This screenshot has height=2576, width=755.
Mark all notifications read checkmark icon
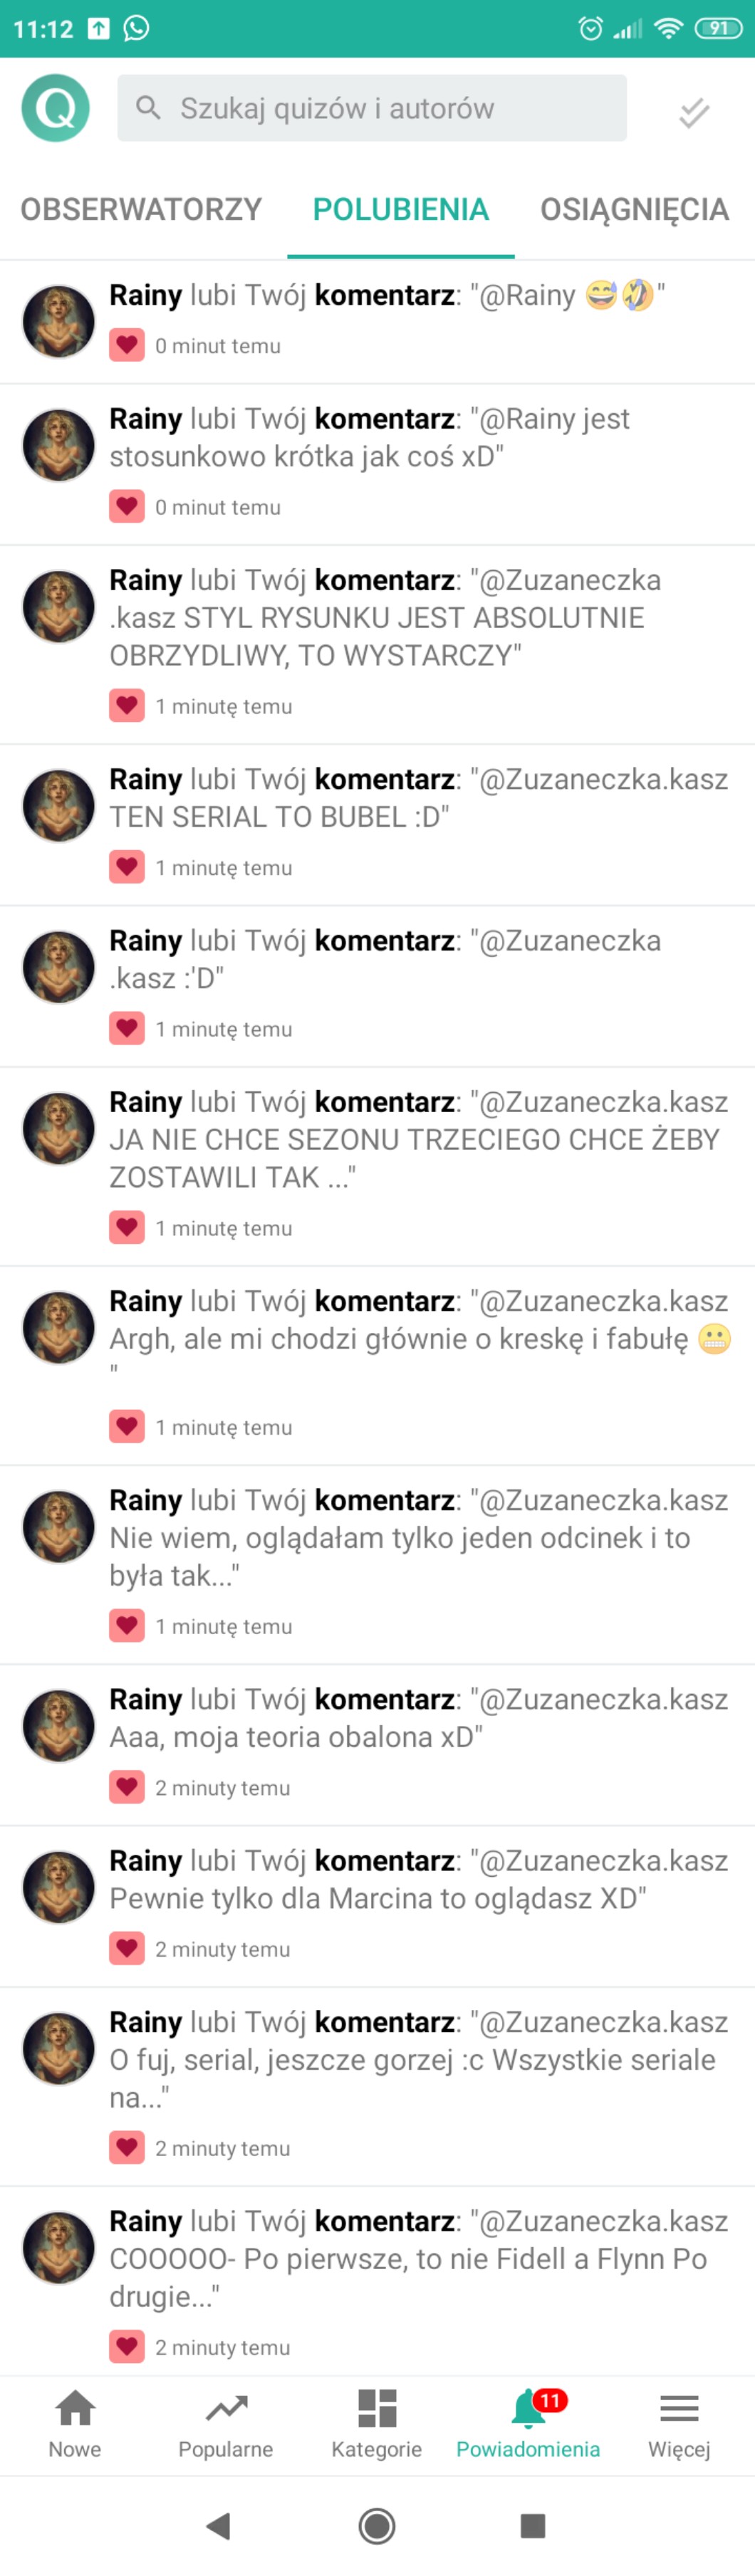(694, 112)
